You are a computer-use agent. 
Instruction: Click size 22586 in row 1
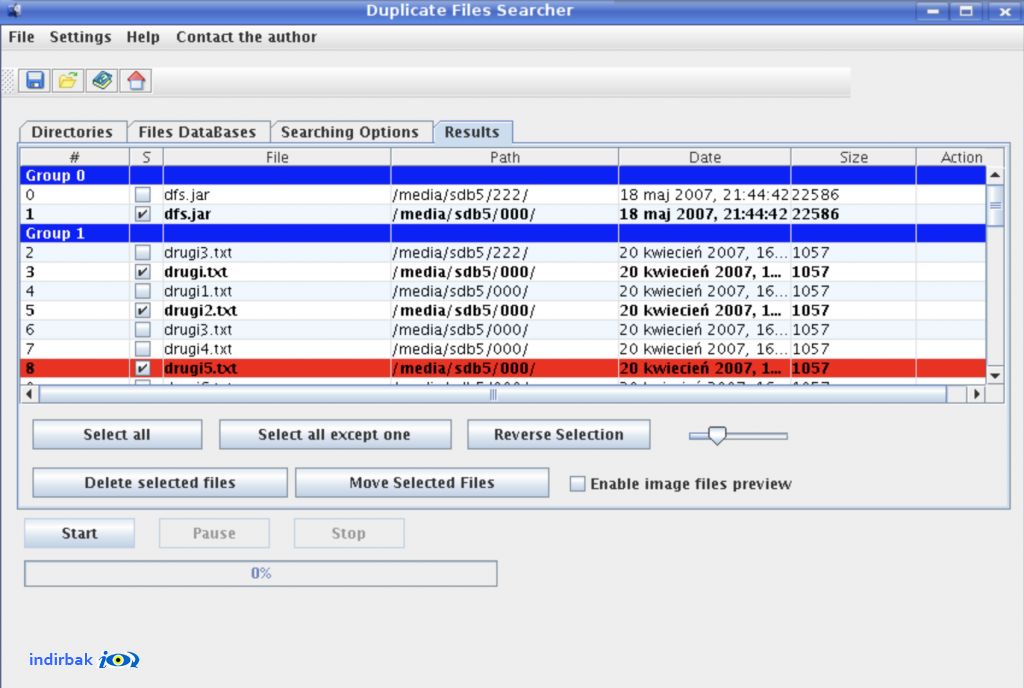[815, 214]
